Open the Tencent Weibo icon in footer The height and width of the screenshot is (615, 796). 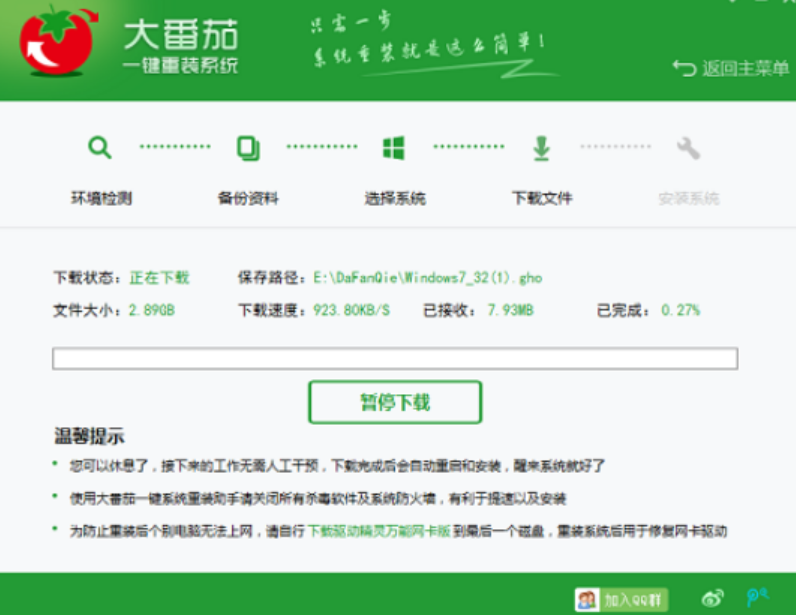coord(757,598)
